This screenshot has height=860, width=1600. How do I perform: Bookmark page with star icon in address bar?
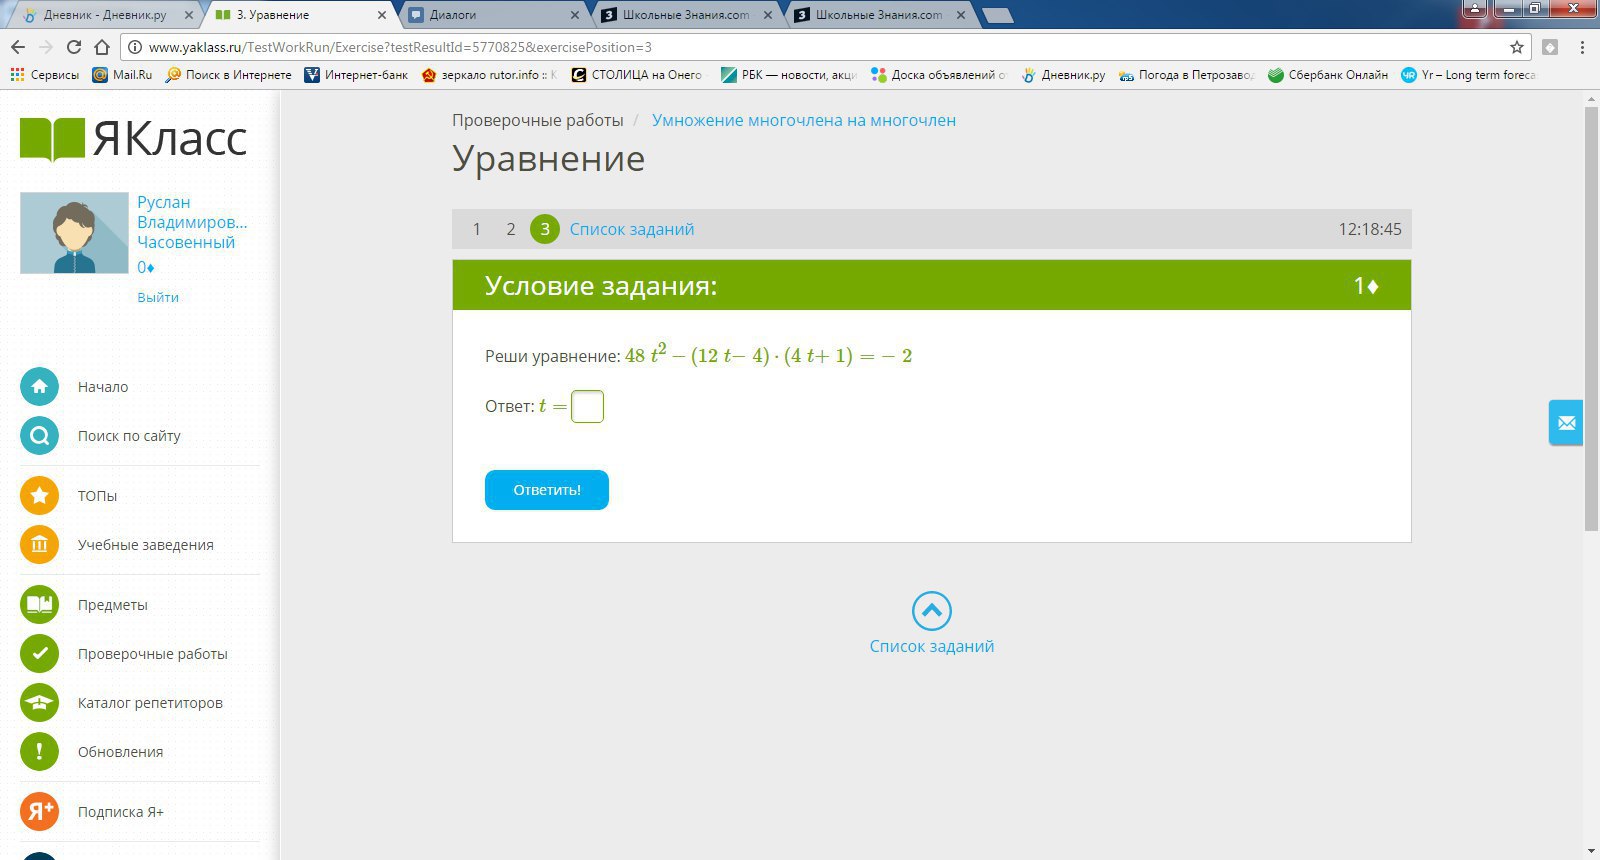point(1517,47)
